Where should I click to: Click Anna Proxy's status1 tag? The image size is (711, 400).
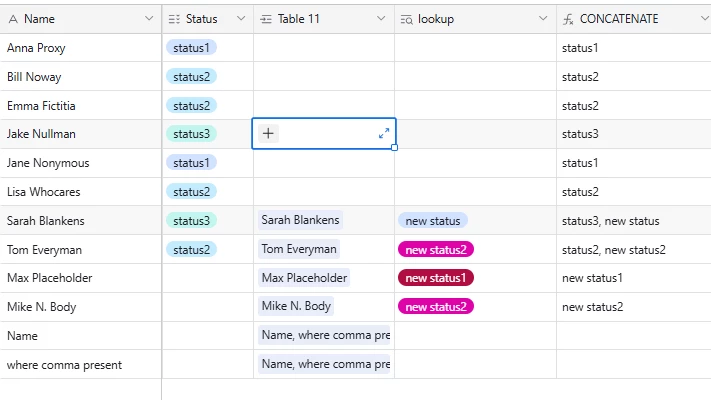click(x=191, y=48)
